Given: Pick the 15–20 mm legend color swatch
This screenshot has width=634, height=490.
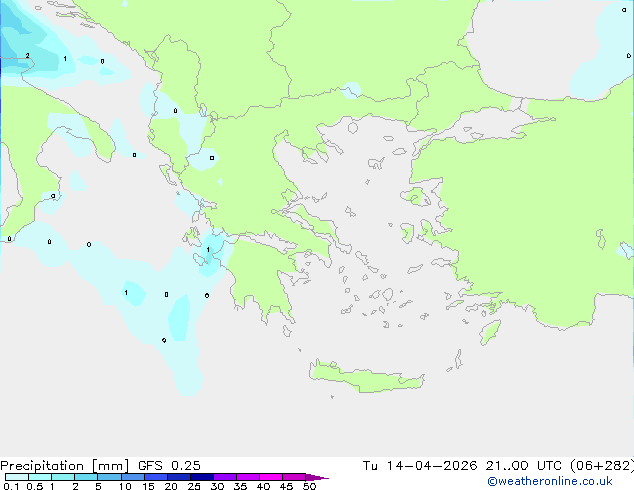Looking at the screenshot, I should pyautogui.click(x=156, y=477).
